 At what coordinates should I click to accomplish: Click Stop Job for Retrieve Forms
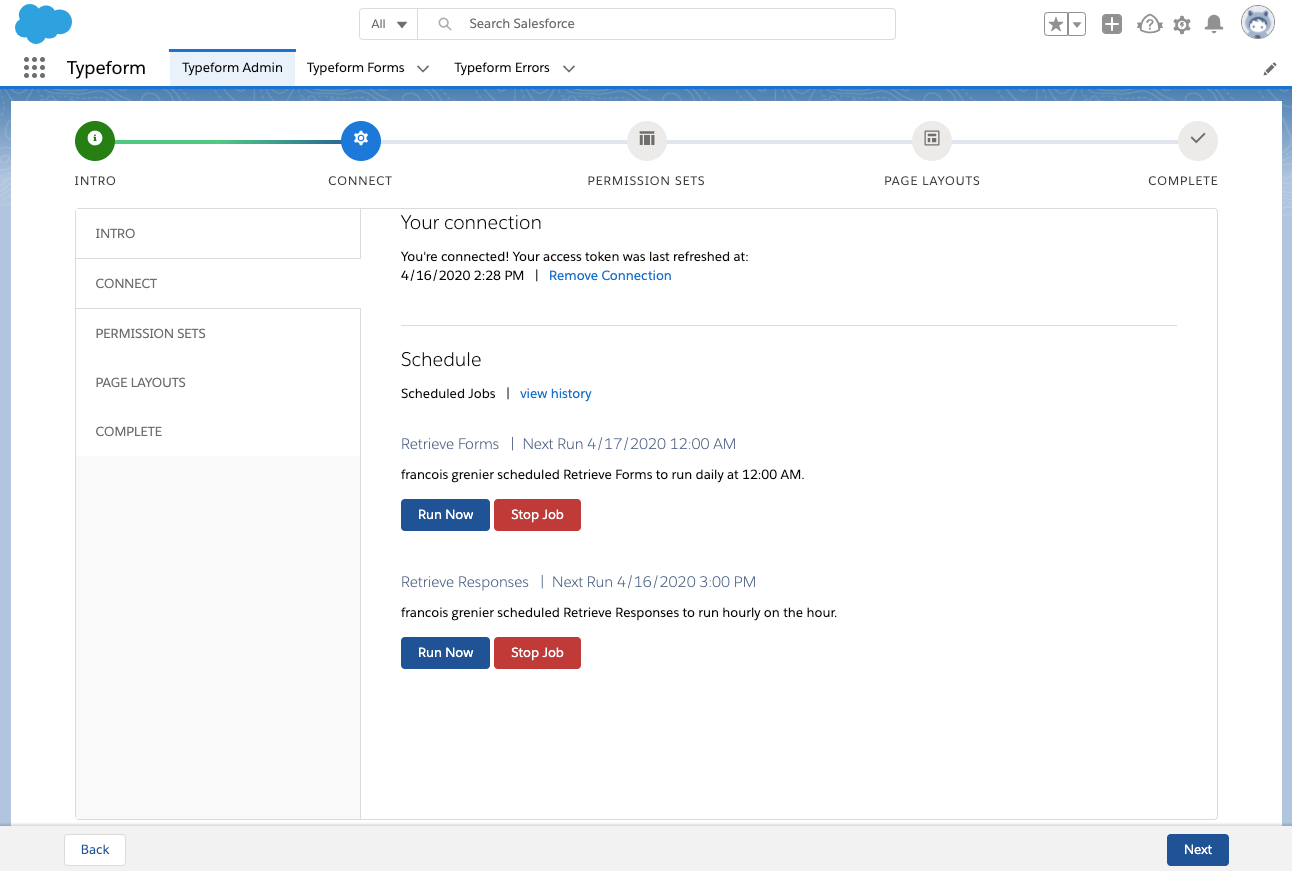[537, 514]
